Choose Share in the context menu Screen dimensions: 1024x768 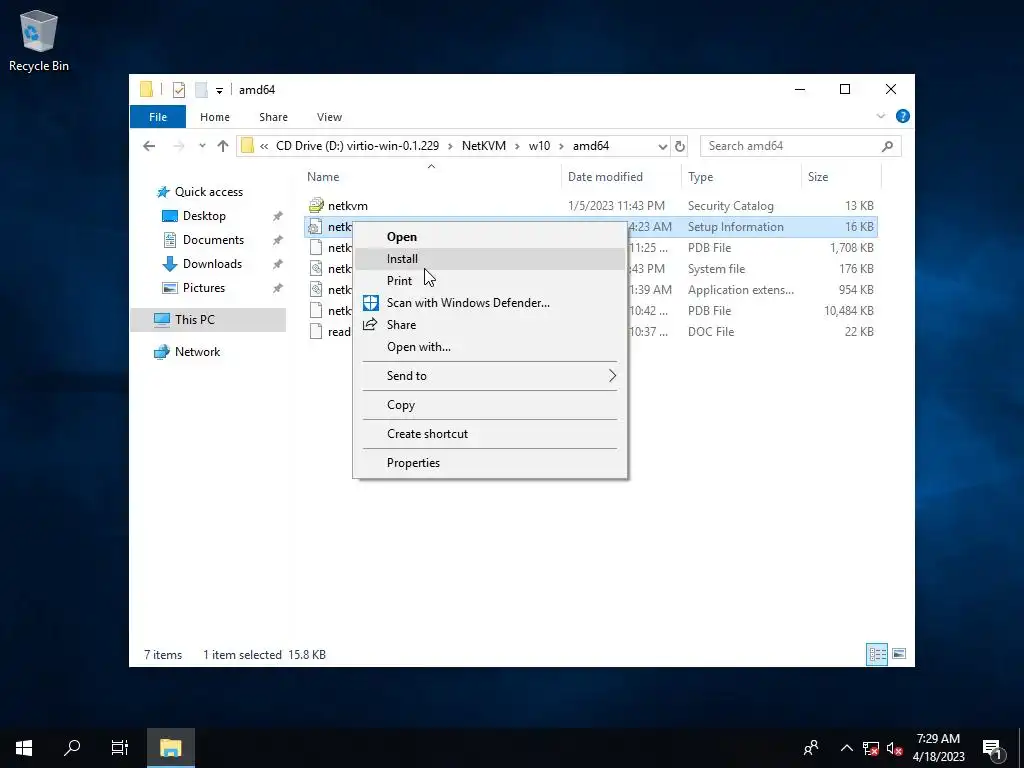pos(490,325)
